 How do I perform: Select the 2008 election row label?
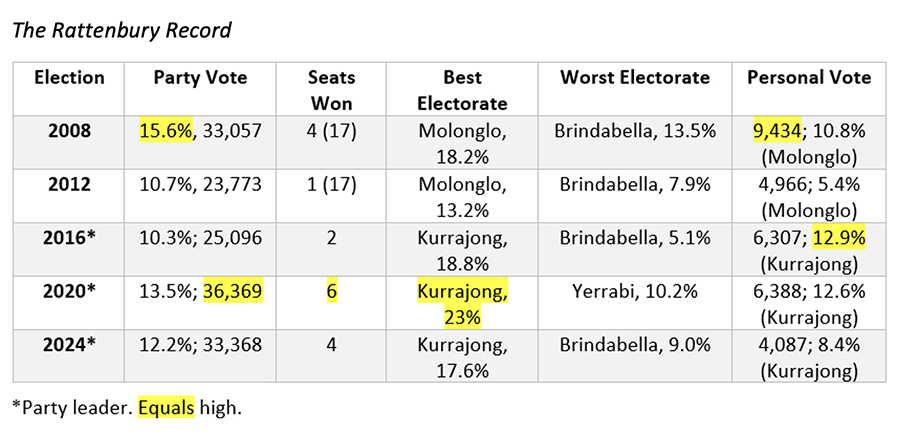(69, 131)
